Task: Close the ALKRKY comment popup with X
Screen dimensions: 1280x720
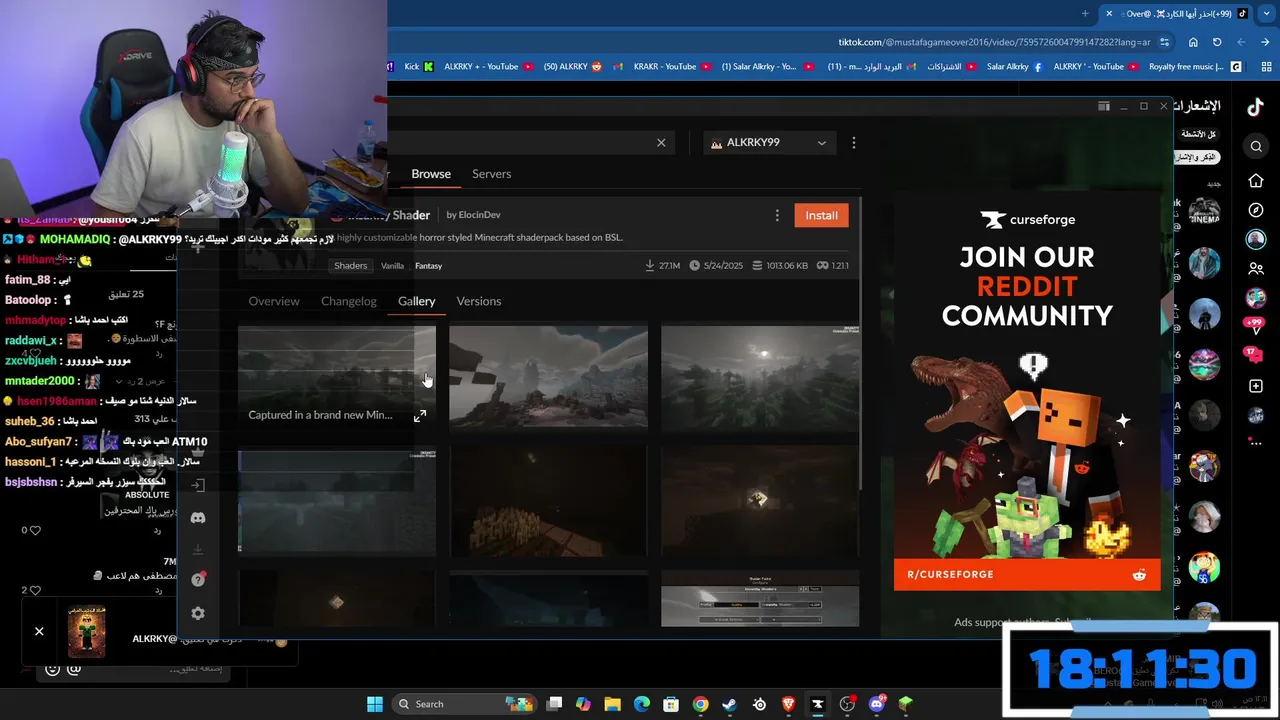Action: (x=39, y=631)
